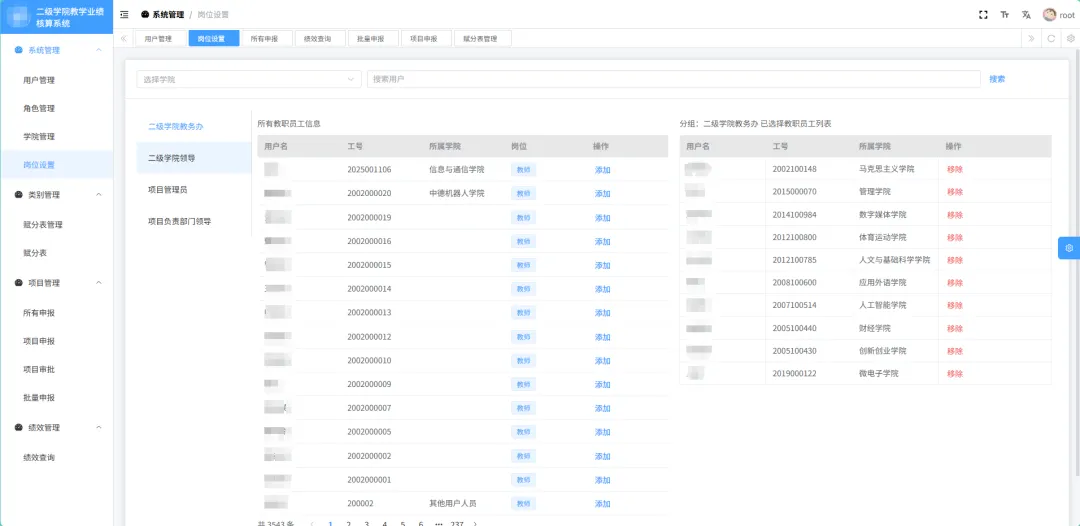Add employee 200002 via 添加
The width and height of the screenshot is (1080, 526).
coord(603,503)
